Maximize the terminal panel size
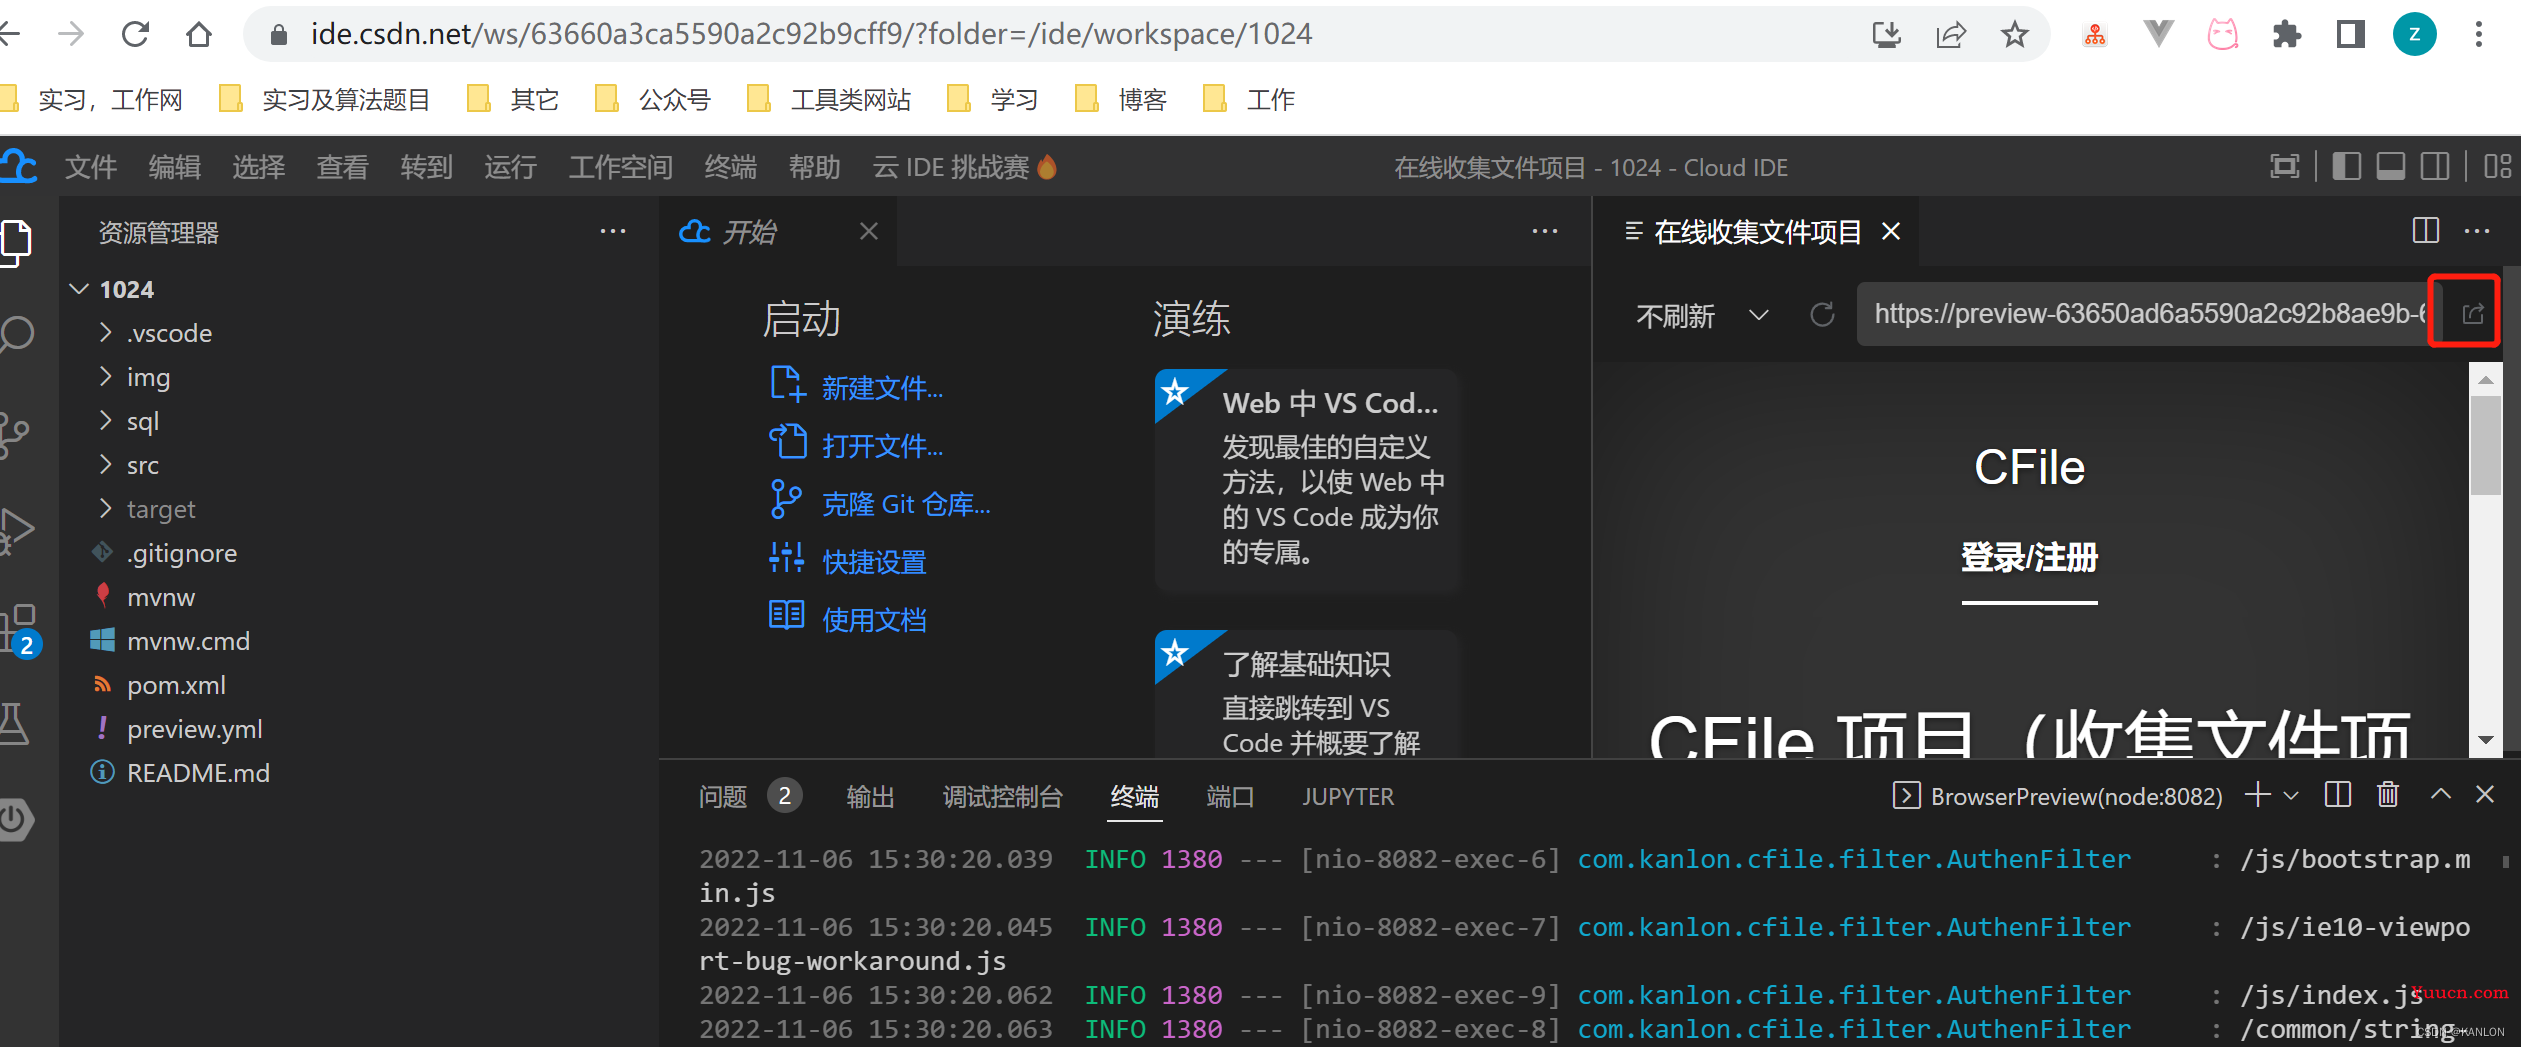 [x=2440, y=795]
